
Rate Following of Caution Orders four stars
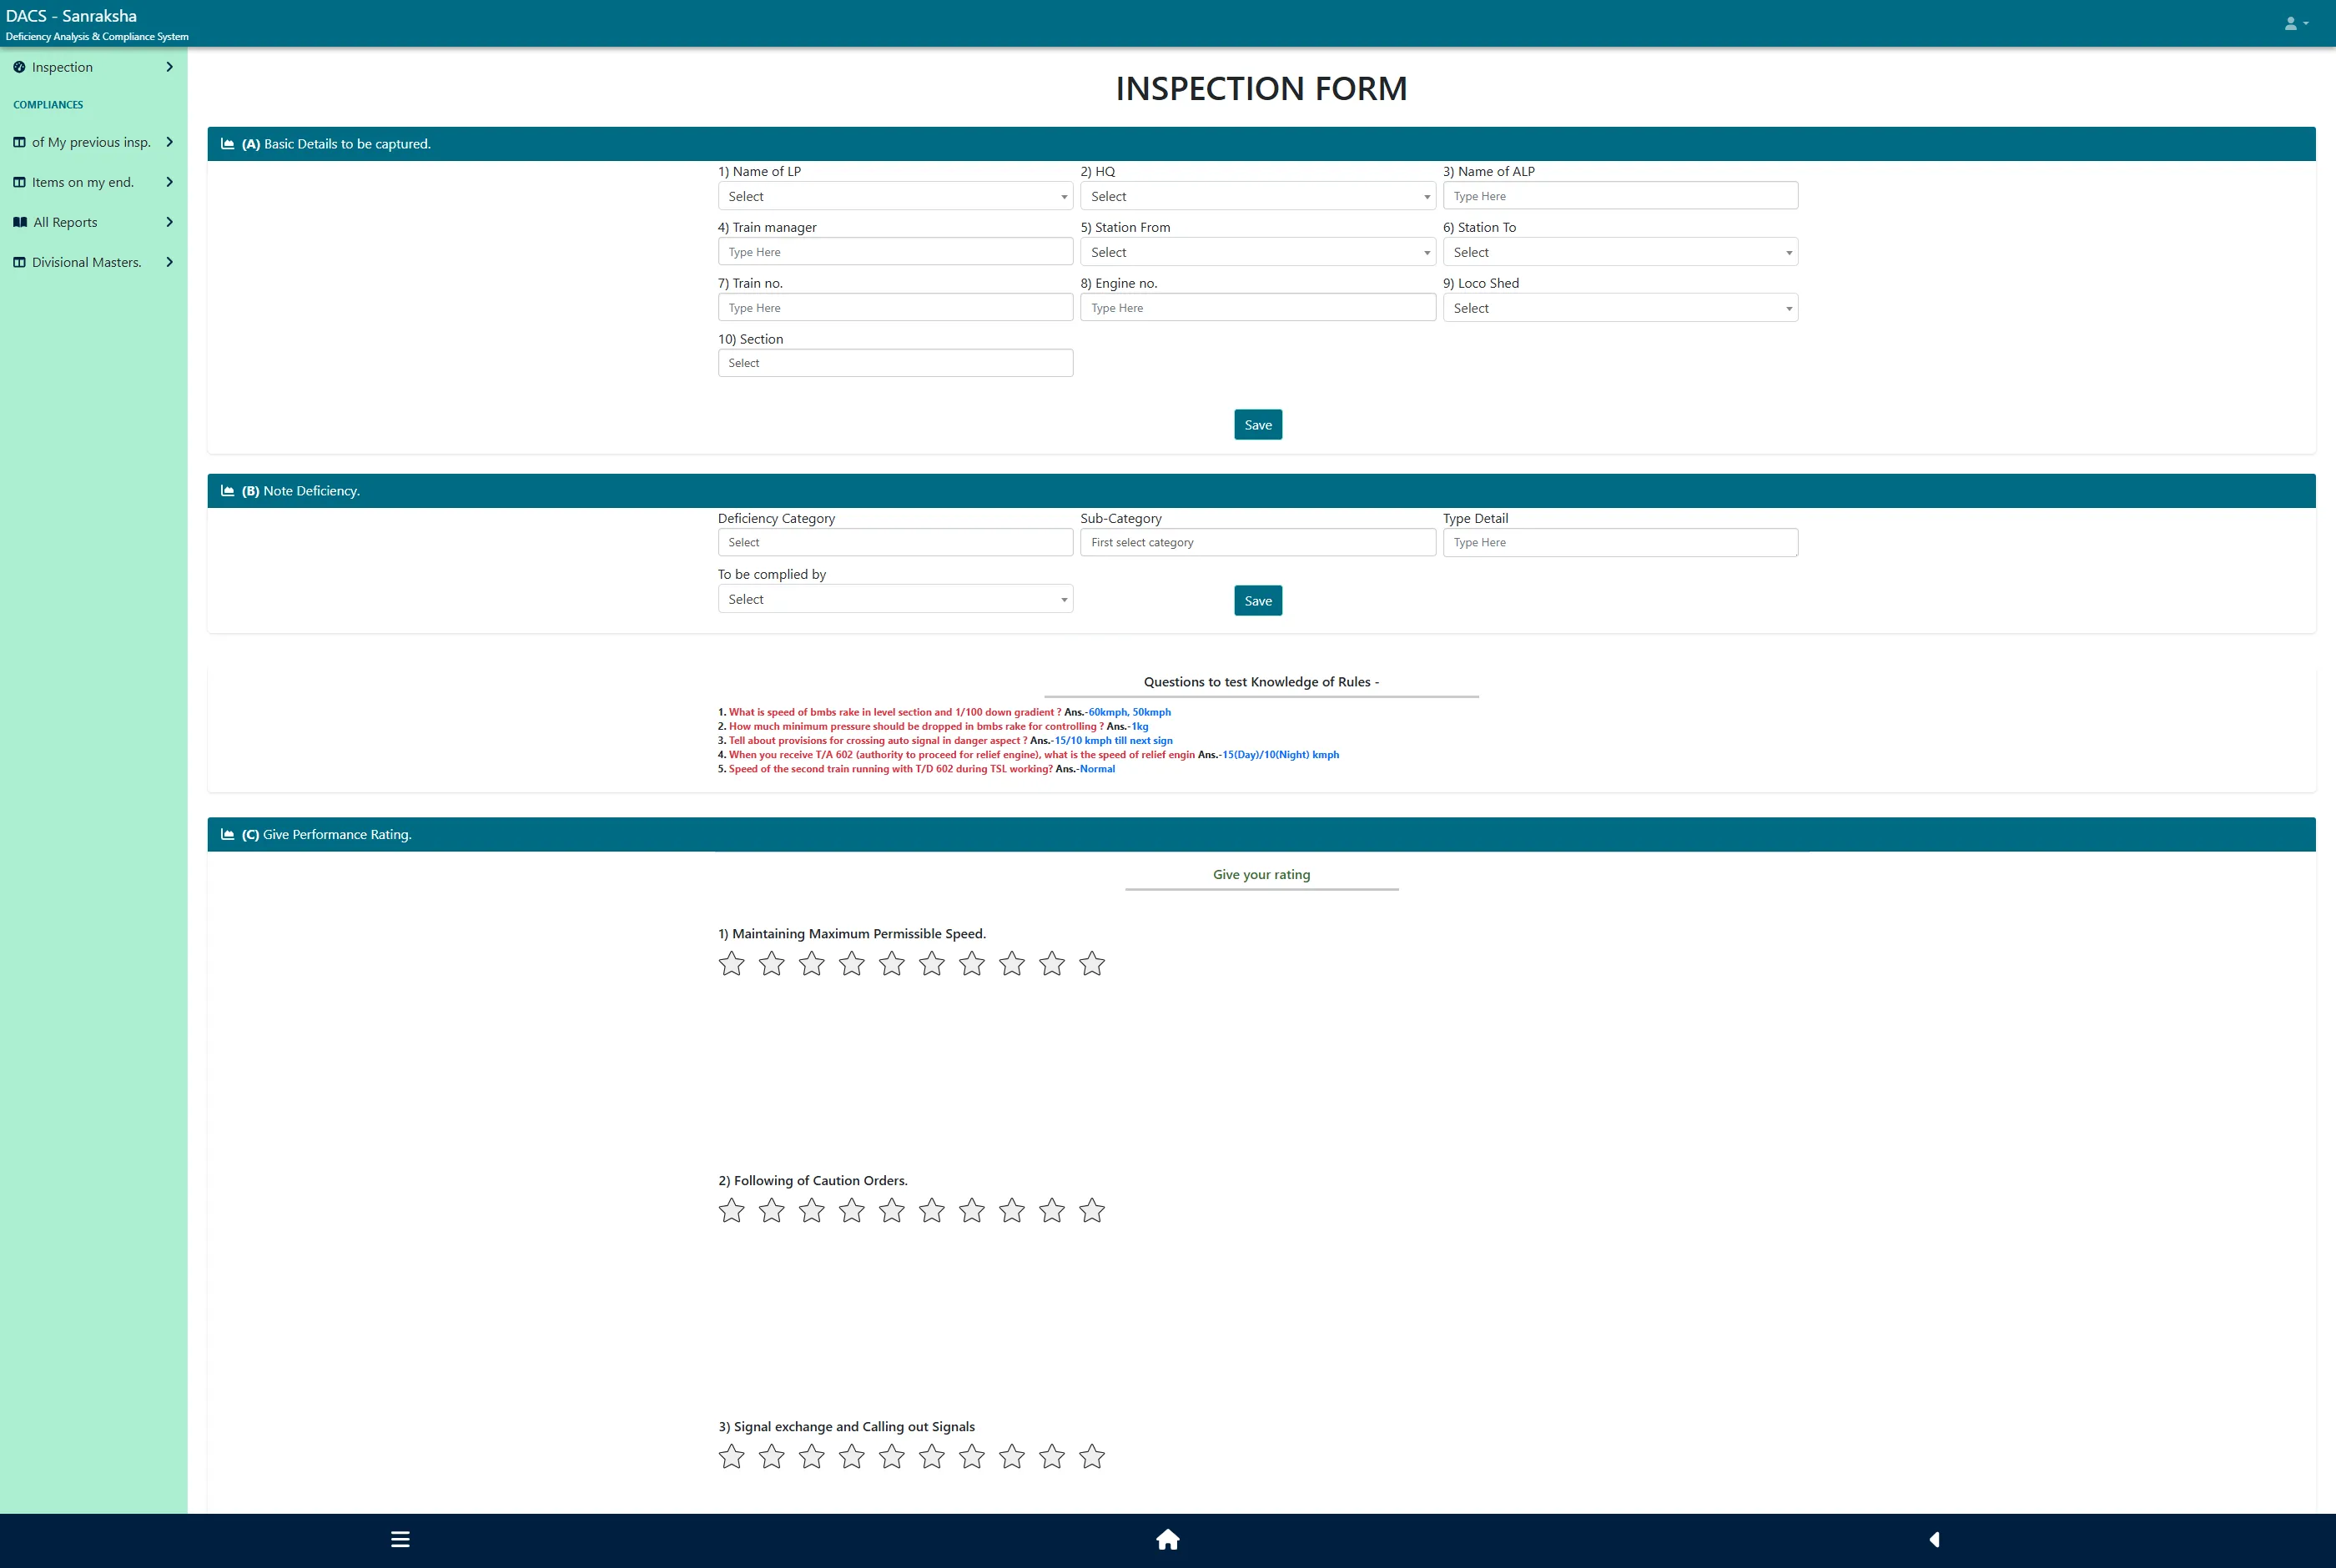point(852,1210)
